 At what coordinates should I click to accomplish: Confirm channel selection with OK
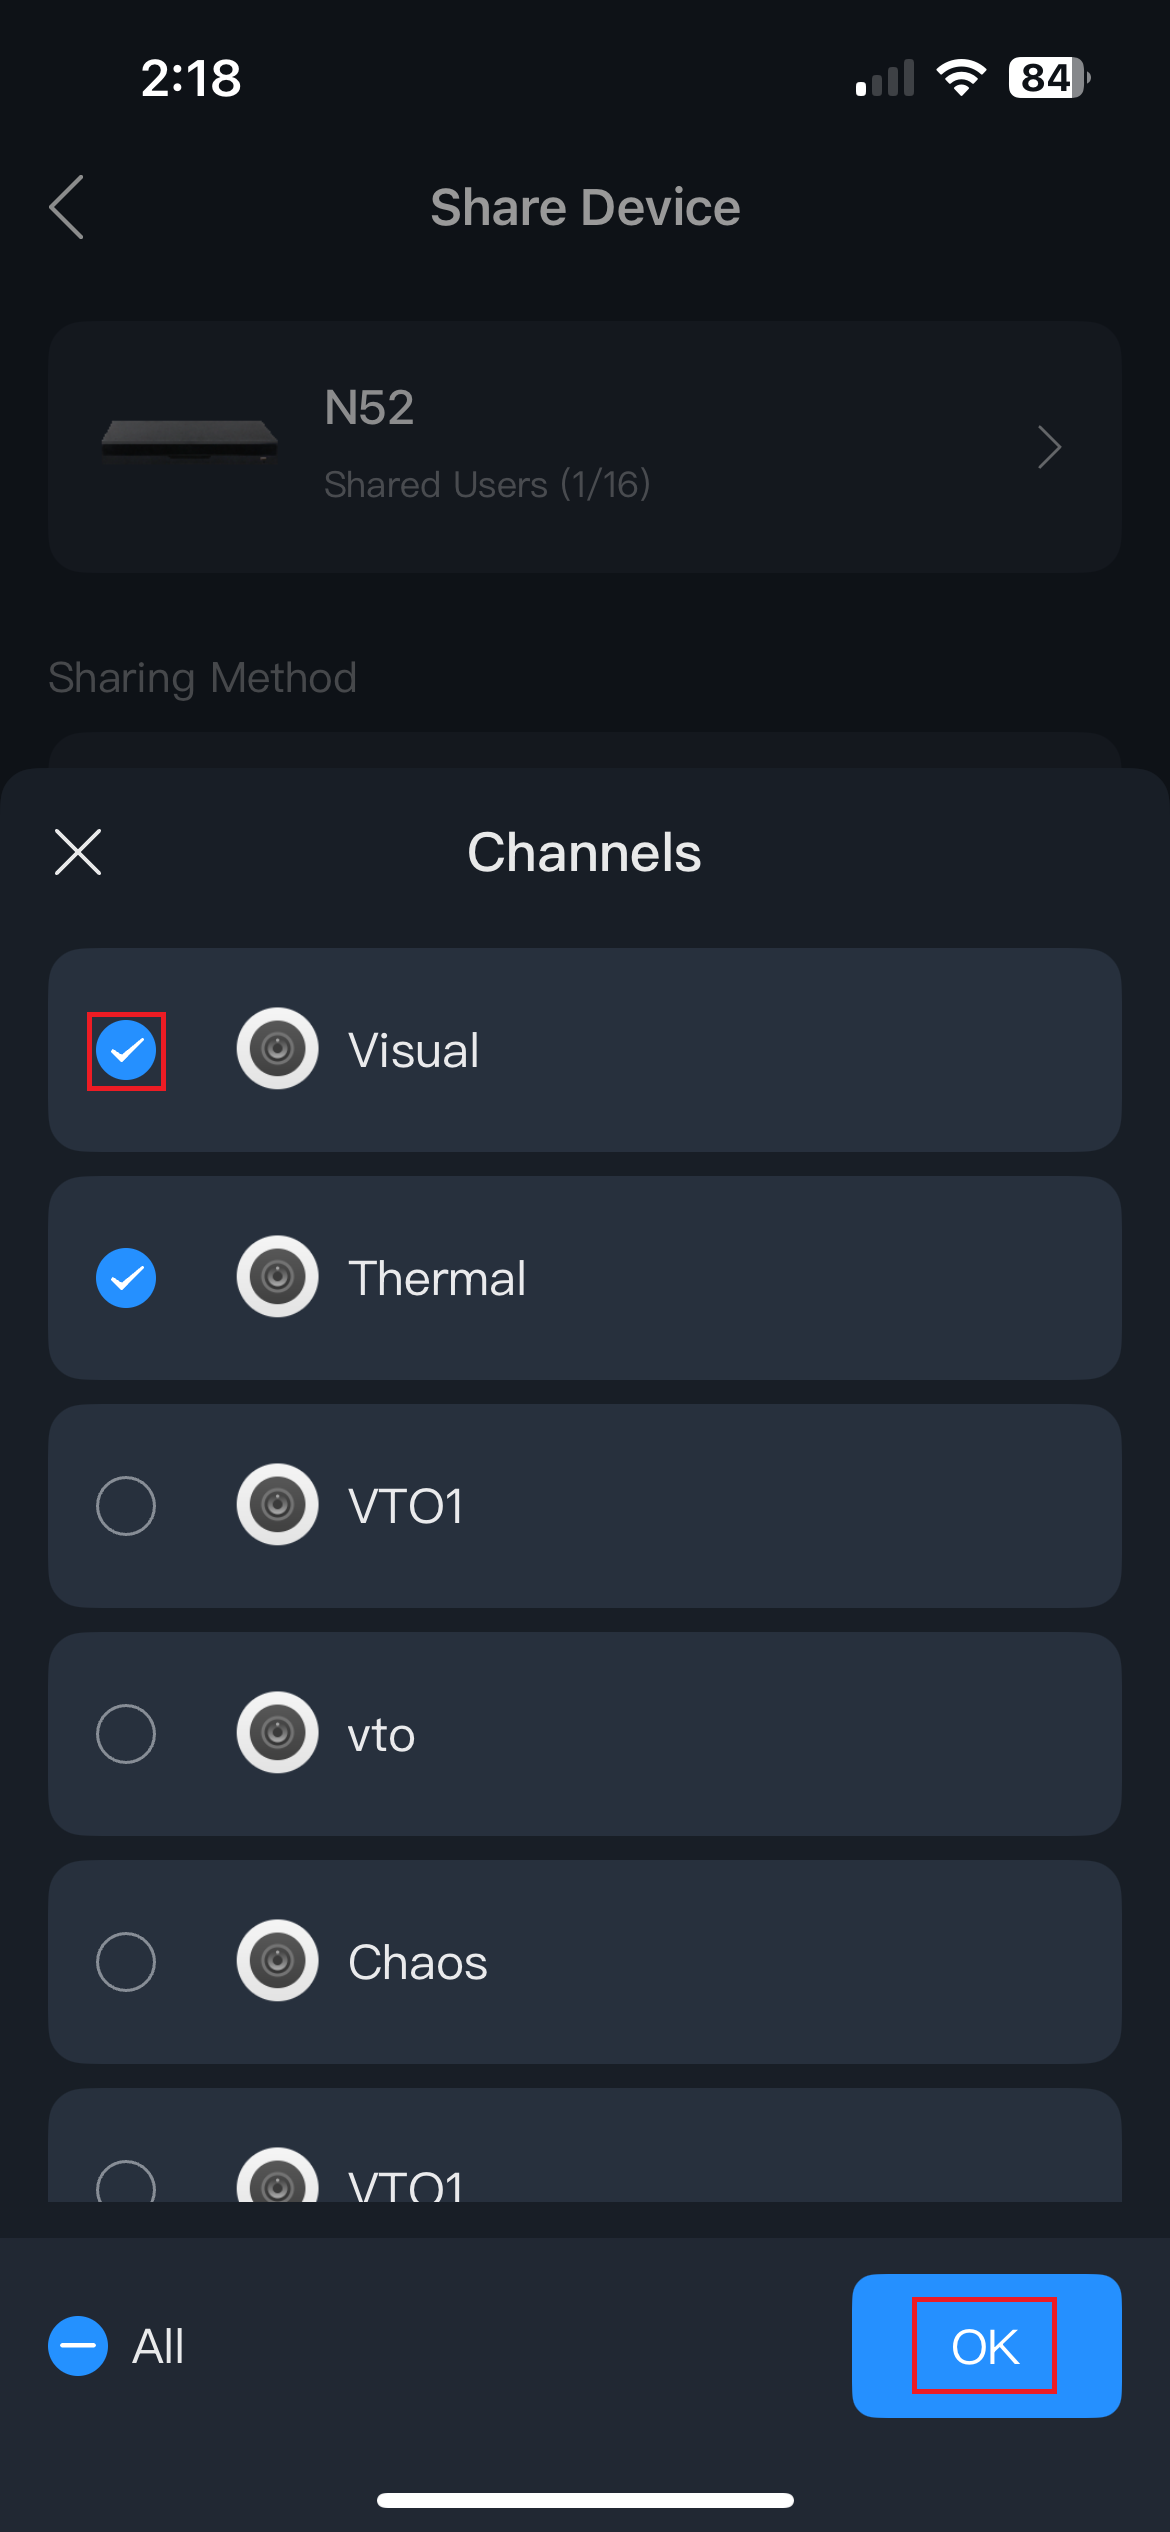pos(986,2346)
